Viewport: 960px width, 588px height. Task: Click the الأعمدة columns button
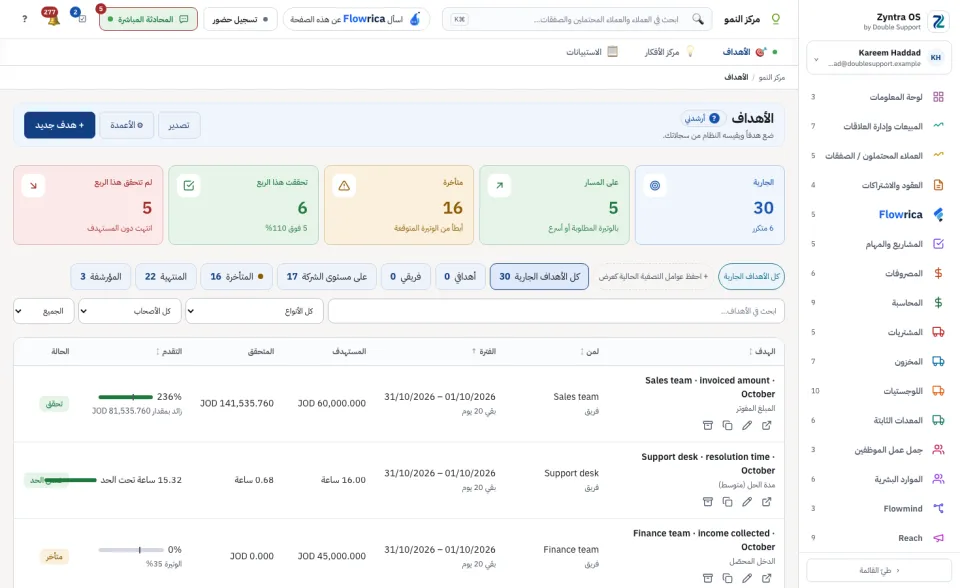point(127,125)
